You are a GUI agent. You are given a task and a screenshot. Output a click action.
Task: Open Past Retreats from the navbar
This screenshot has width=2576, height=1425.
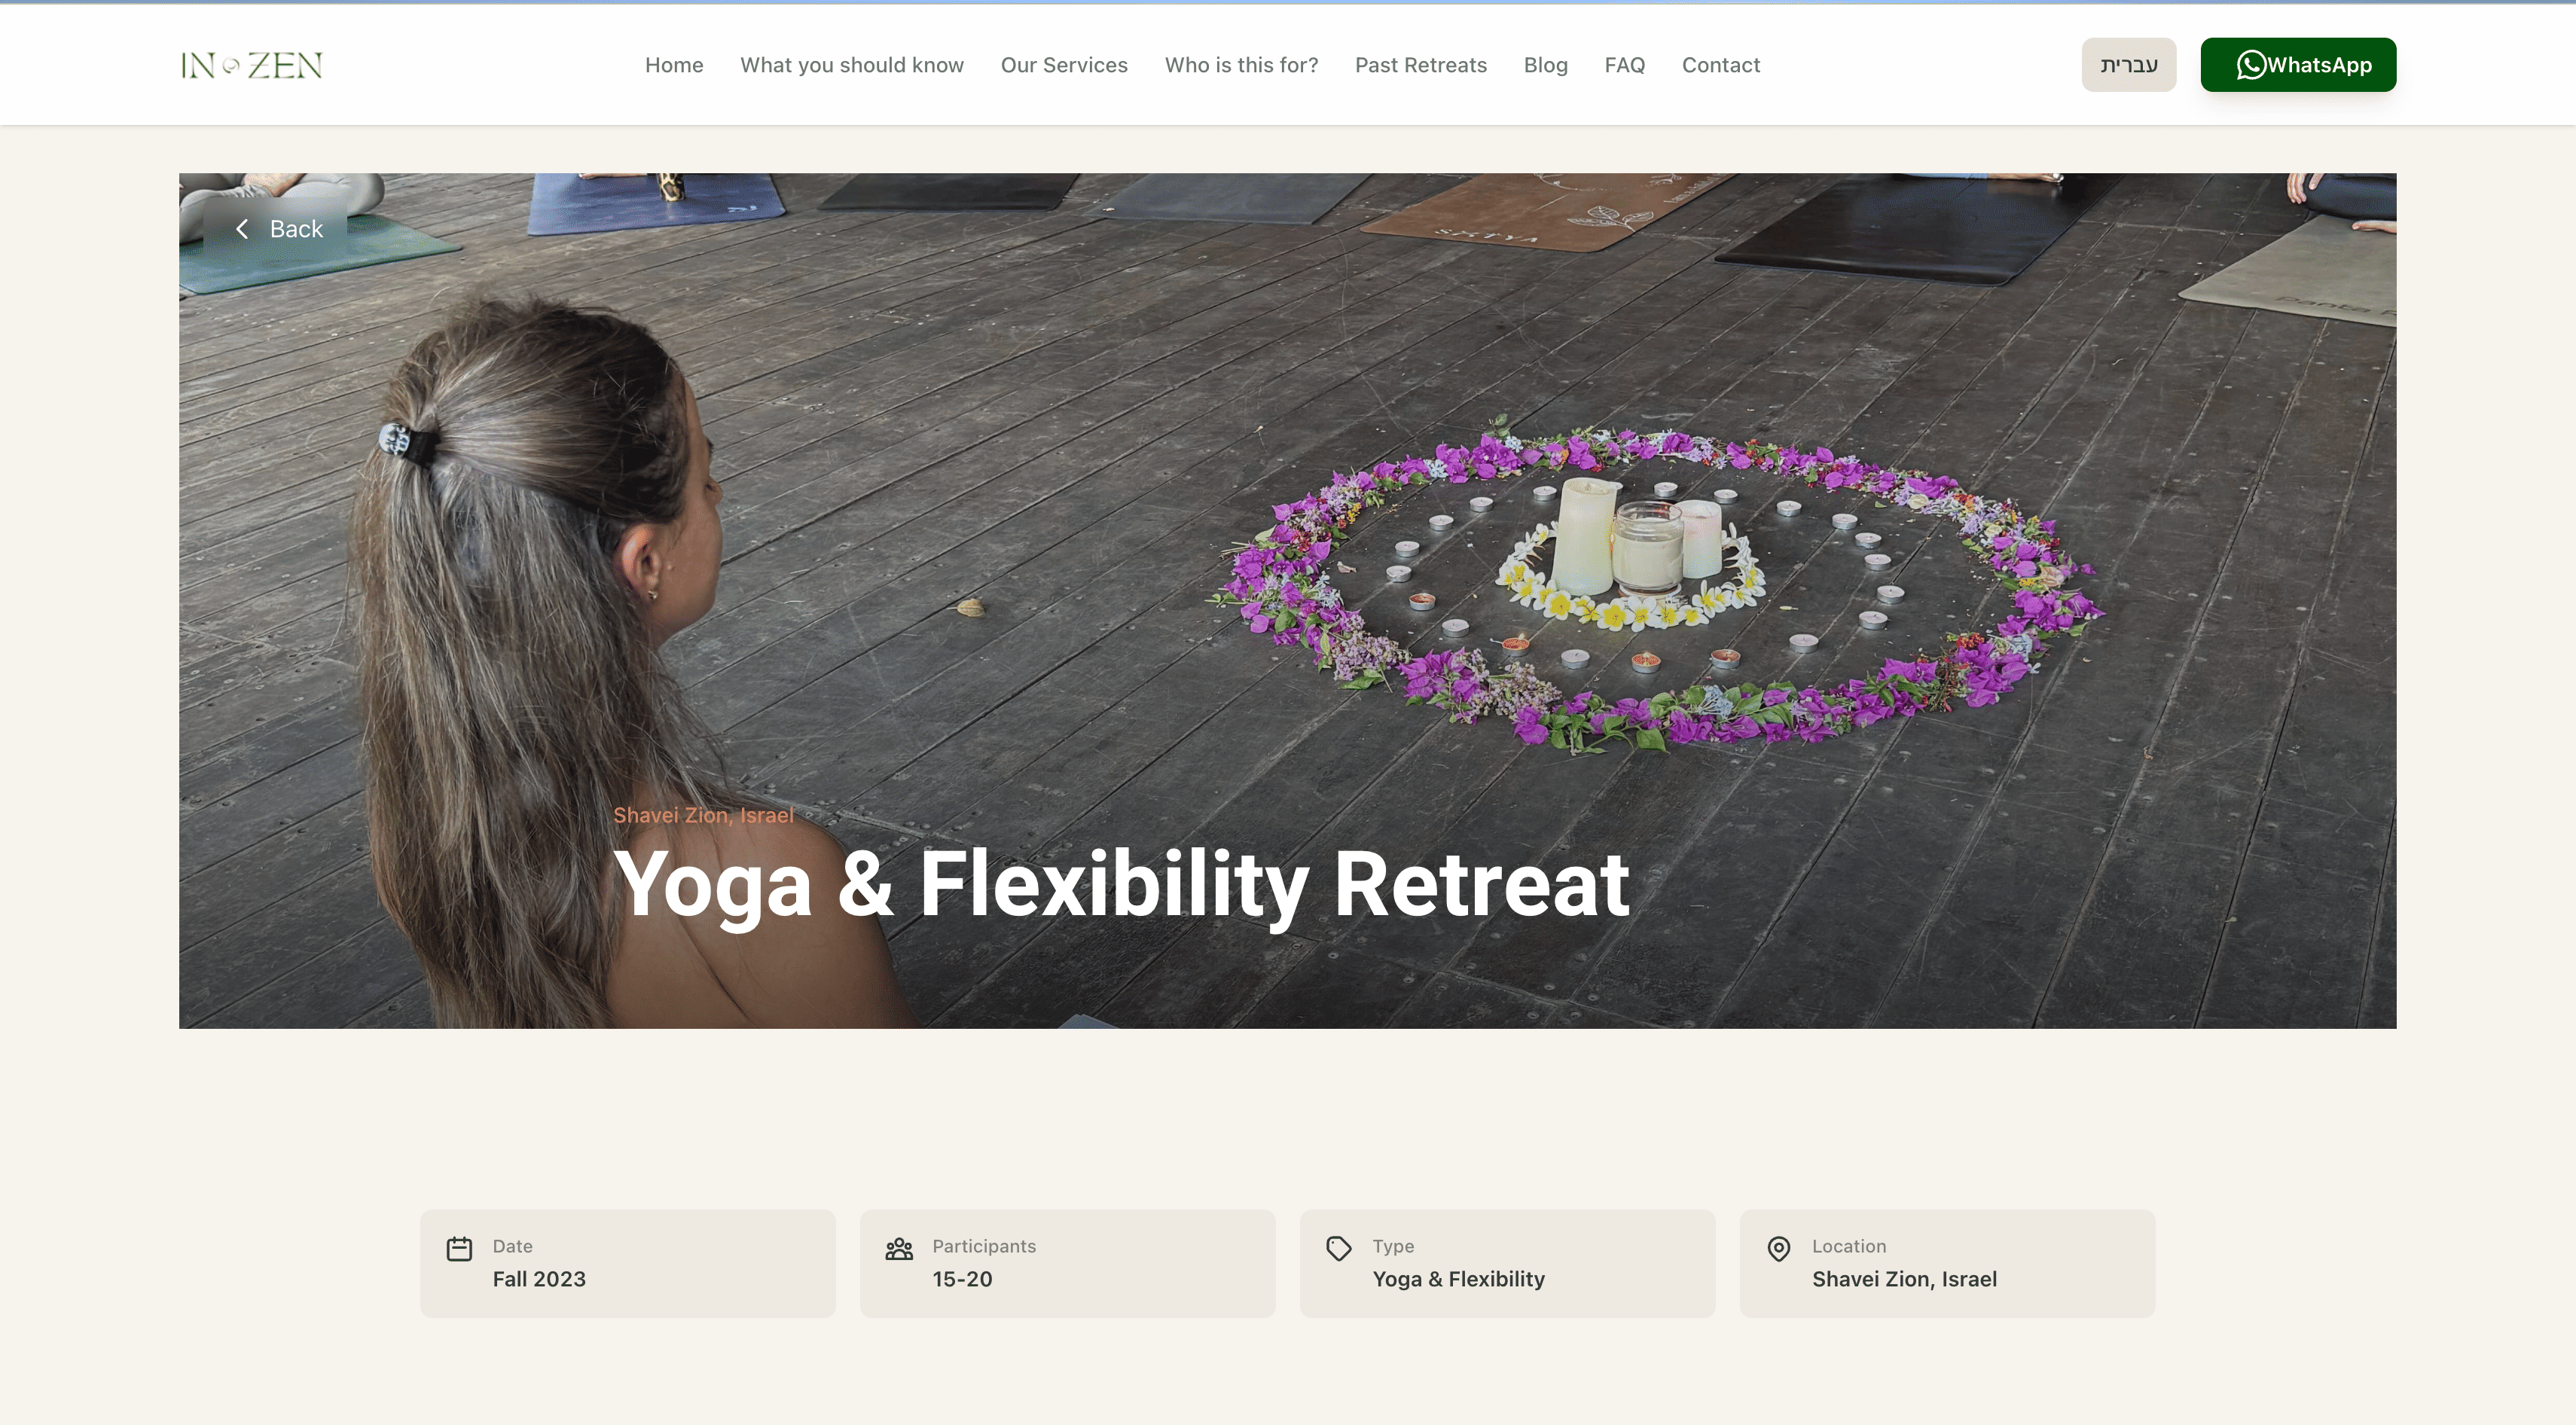click(1421, 65)
